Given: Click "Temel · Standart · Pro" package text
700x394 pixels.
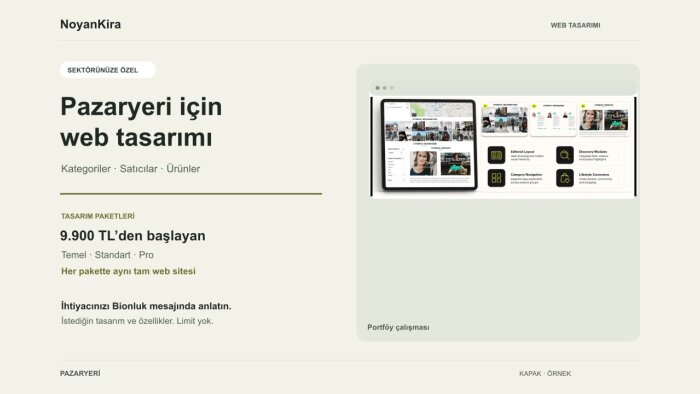Looking at the screenshot, I should (107, 255).
